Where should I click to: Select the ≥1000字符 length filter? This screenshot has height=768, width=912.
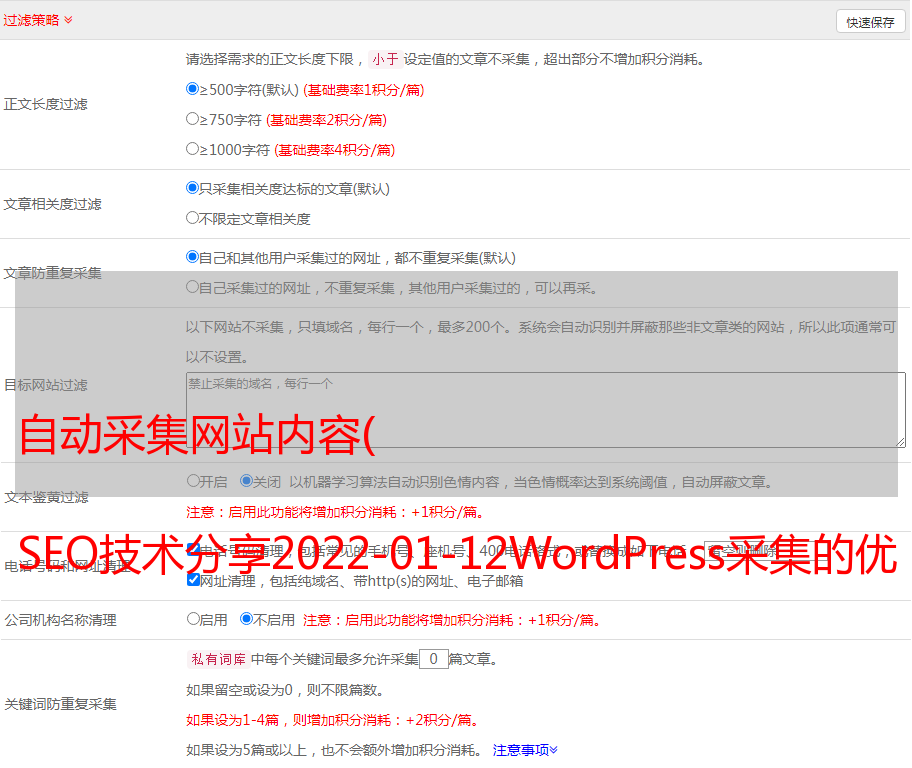[193, 149]
